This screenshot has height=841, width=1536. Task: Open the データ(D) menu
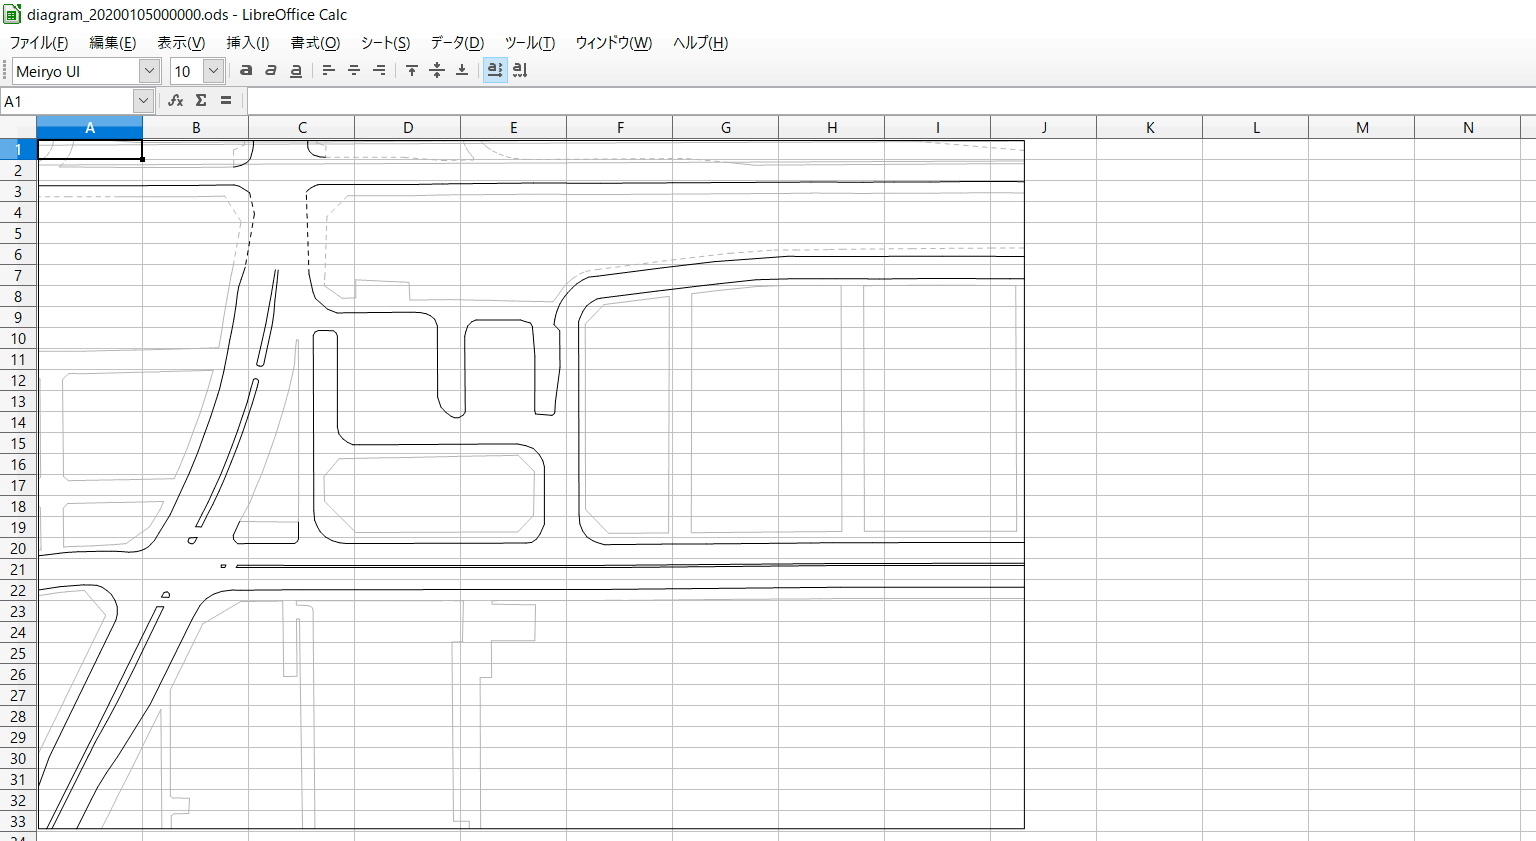(457, 42)
